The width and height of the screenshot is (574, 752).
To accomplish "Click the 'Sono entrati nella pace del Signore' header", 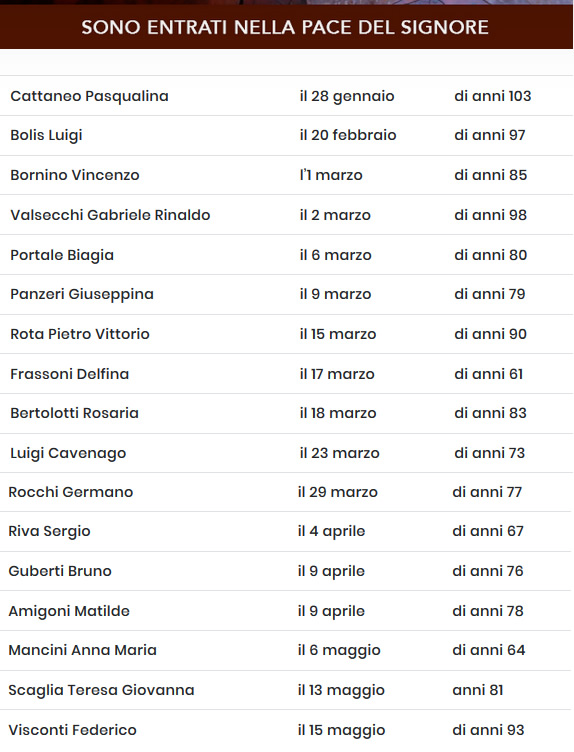I will click(x=285, y=27).
